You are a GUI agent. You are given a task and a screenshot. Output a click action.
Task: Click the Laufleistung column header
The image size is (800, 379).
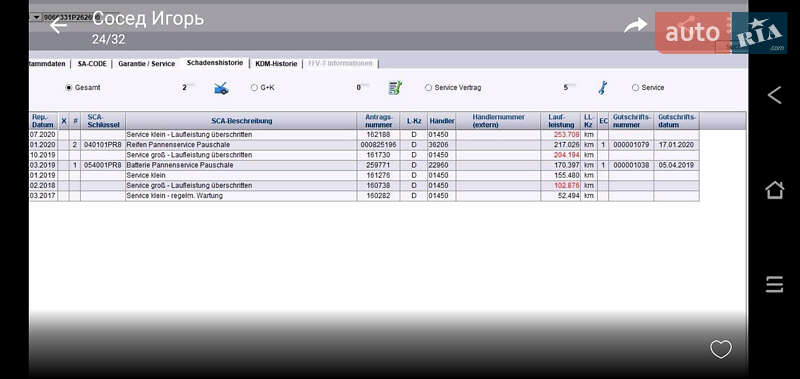tap(561, 121)
